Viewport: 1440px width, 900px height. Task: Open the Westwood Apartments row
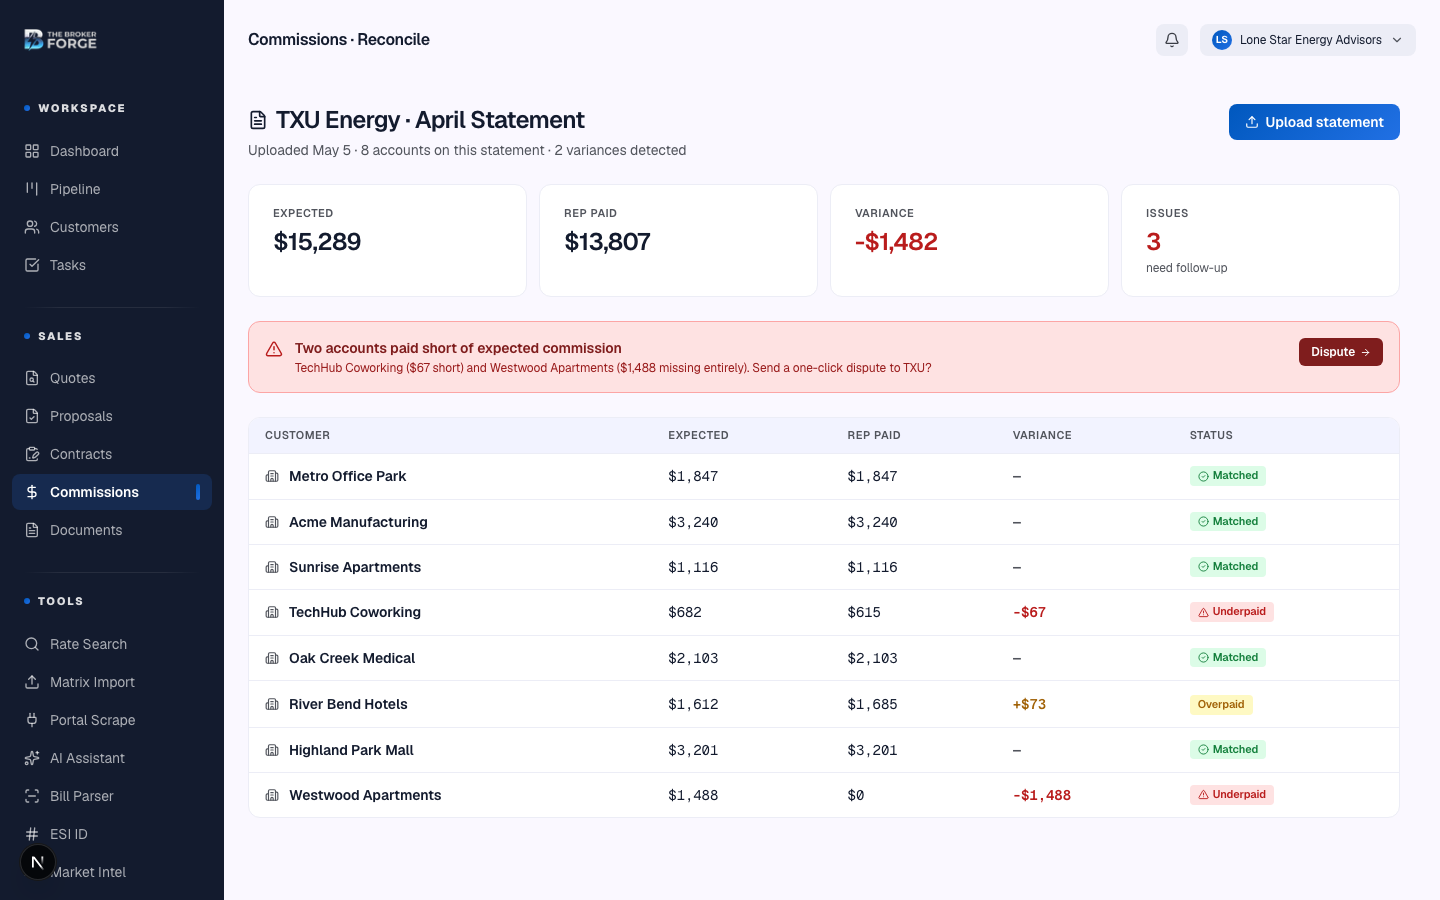click(824, 795)
